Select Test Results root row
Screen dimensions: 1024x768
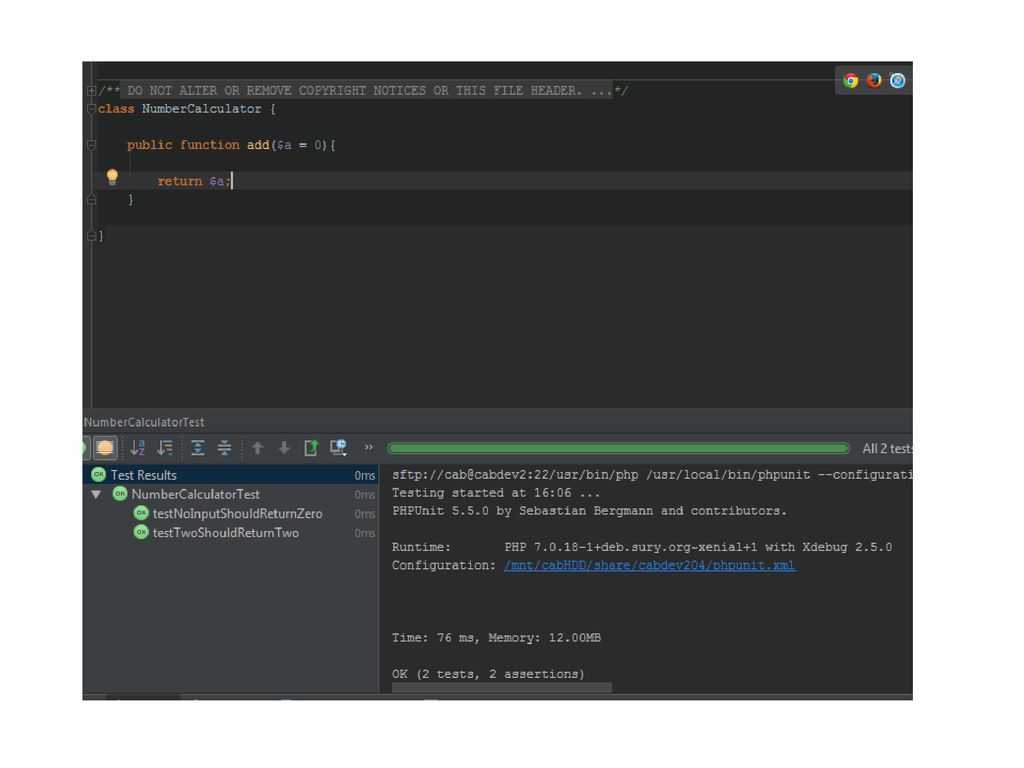click(x=231, y=475)
